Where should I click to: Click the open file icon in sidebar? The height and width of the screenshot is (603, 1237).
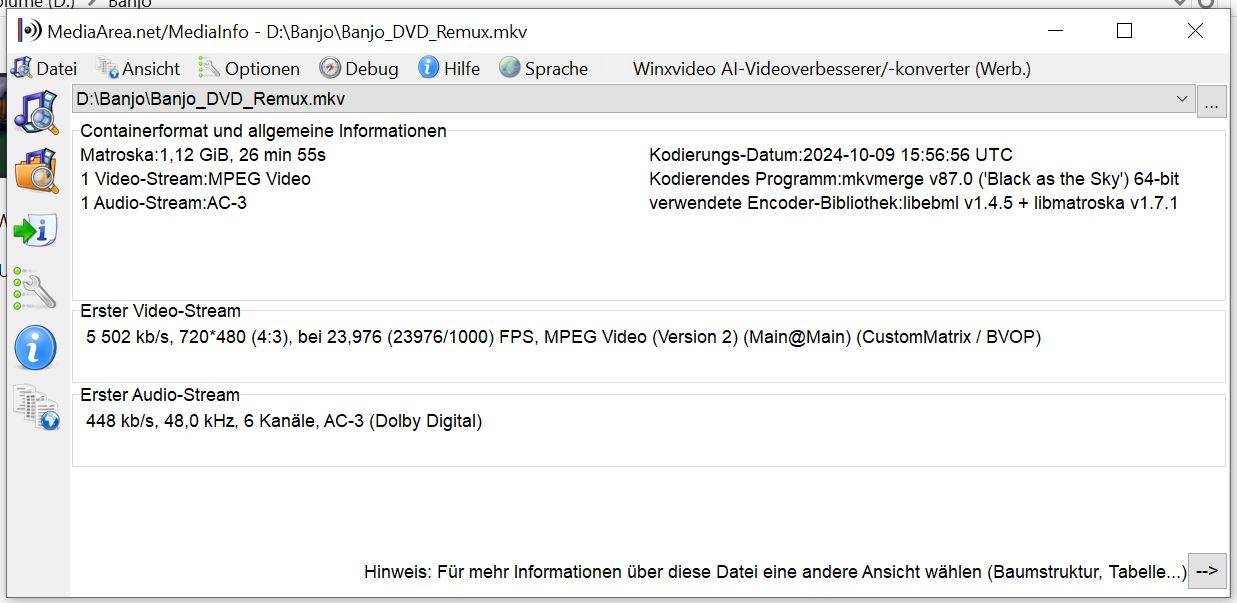[35, 113]
